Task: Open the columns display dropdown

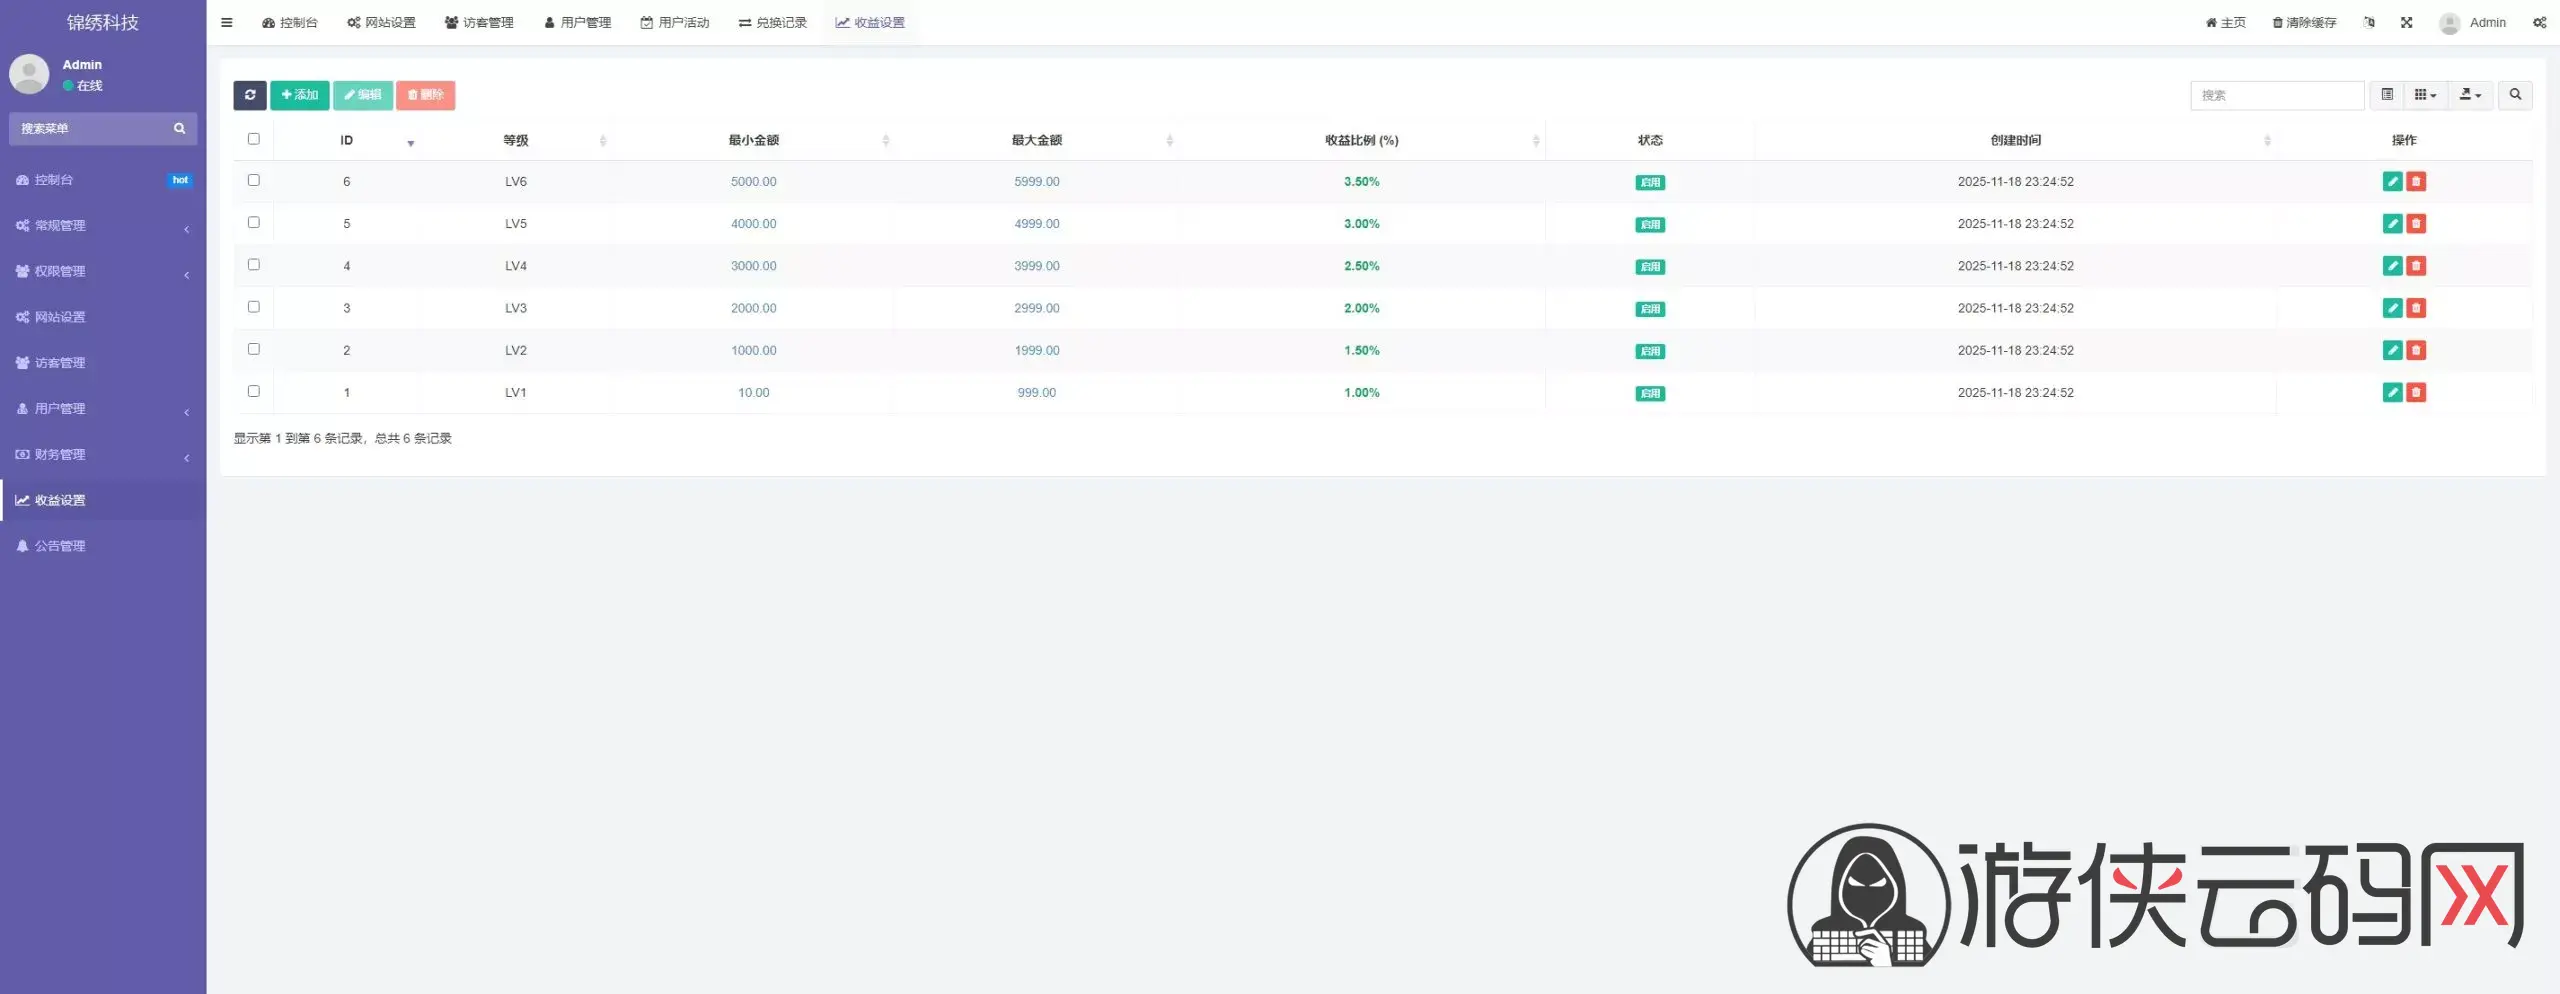Action: pyautogui.click(x=2425, y=95)
